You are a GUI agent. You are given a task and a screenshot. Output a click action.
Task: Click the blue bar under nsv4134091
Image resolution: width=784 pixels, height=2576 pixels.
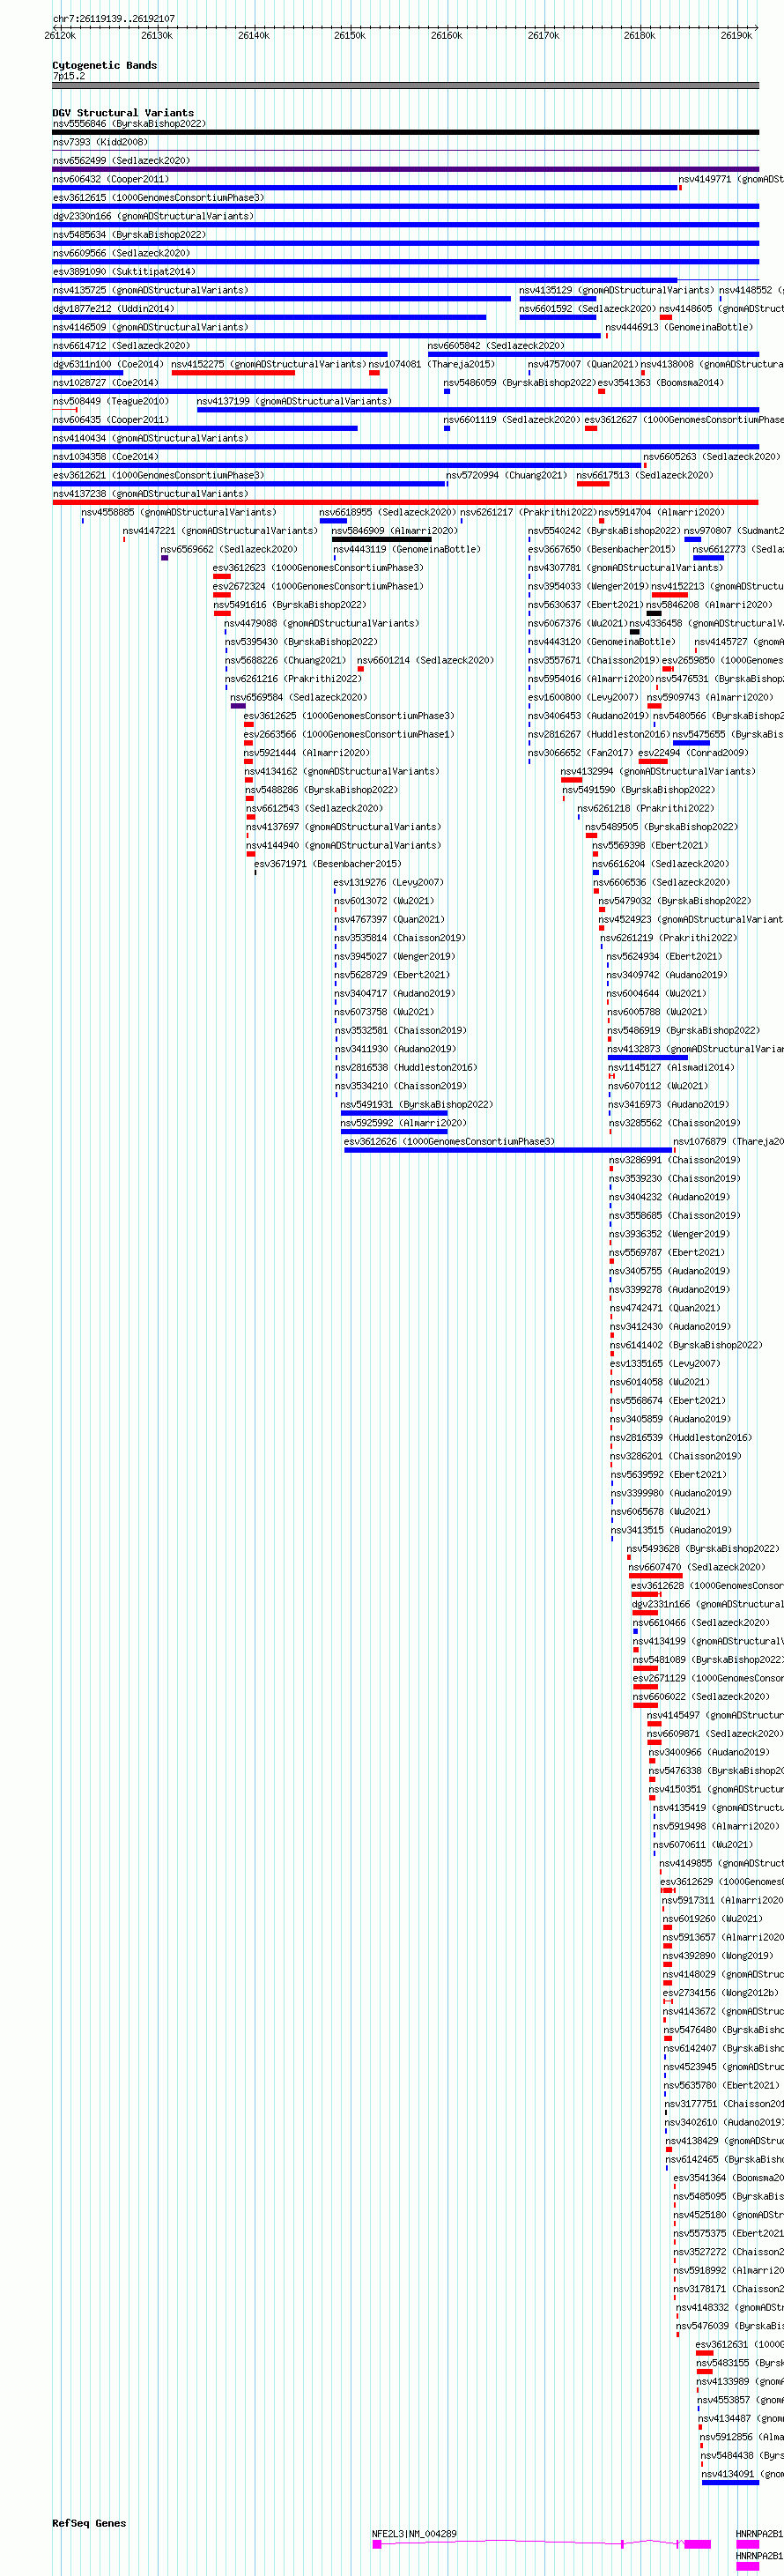click(x=729, y=2482)
